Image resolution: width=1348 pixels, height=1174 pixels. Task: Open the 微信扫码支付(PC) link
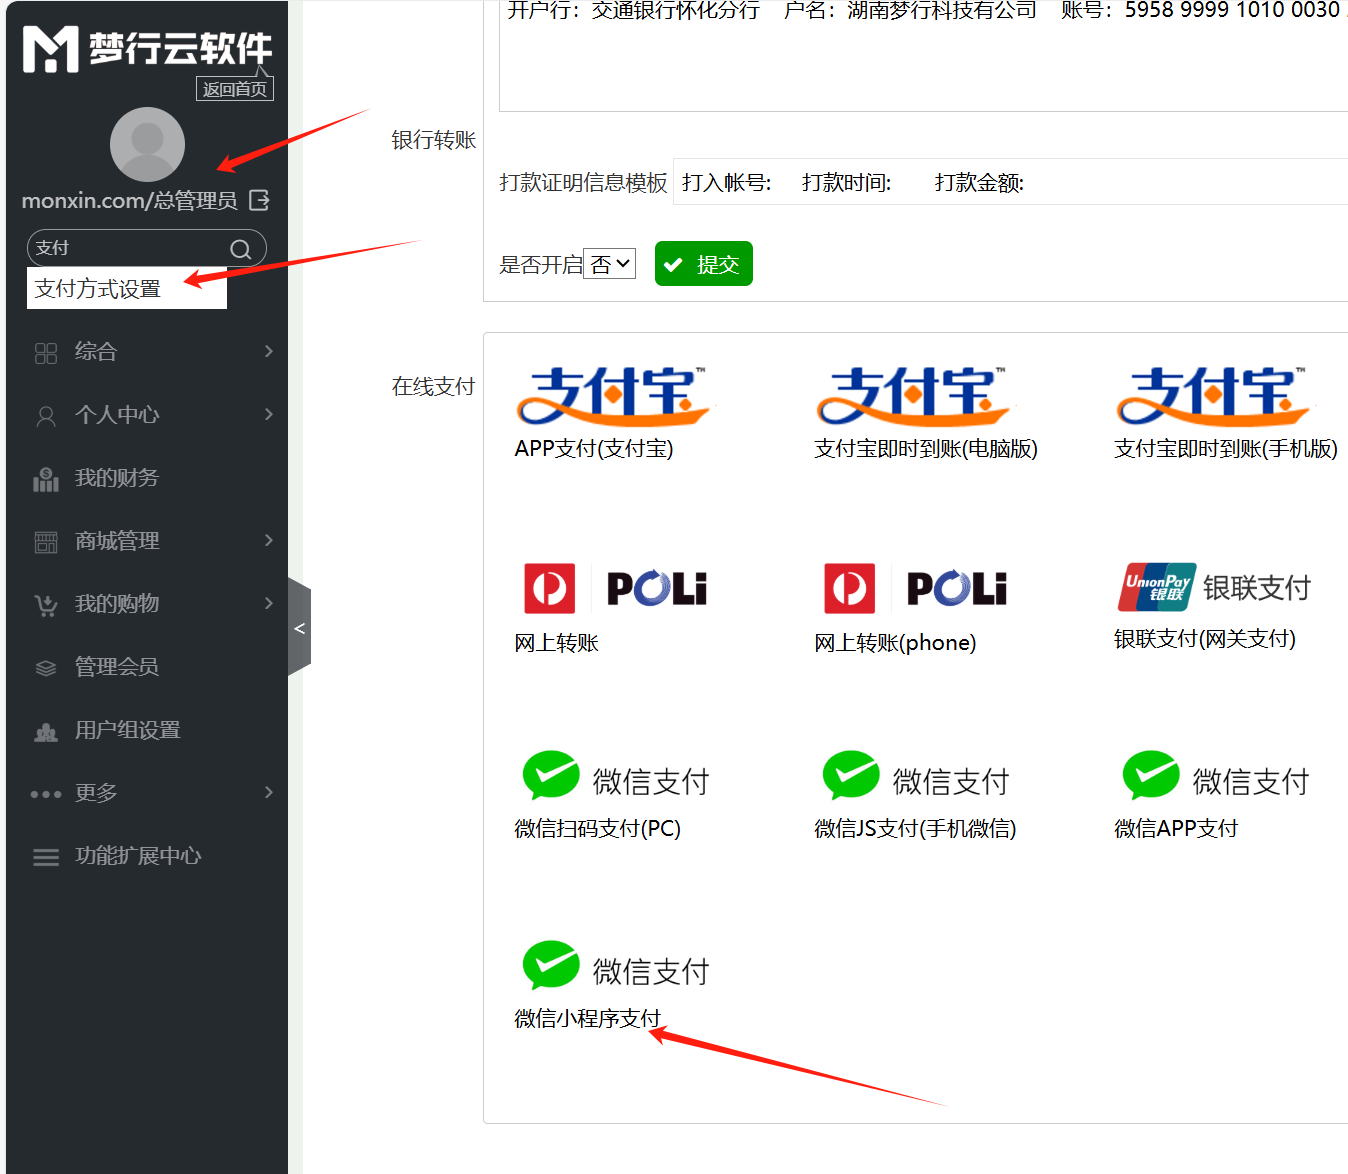pyautogui.click(x=598, y=829)
